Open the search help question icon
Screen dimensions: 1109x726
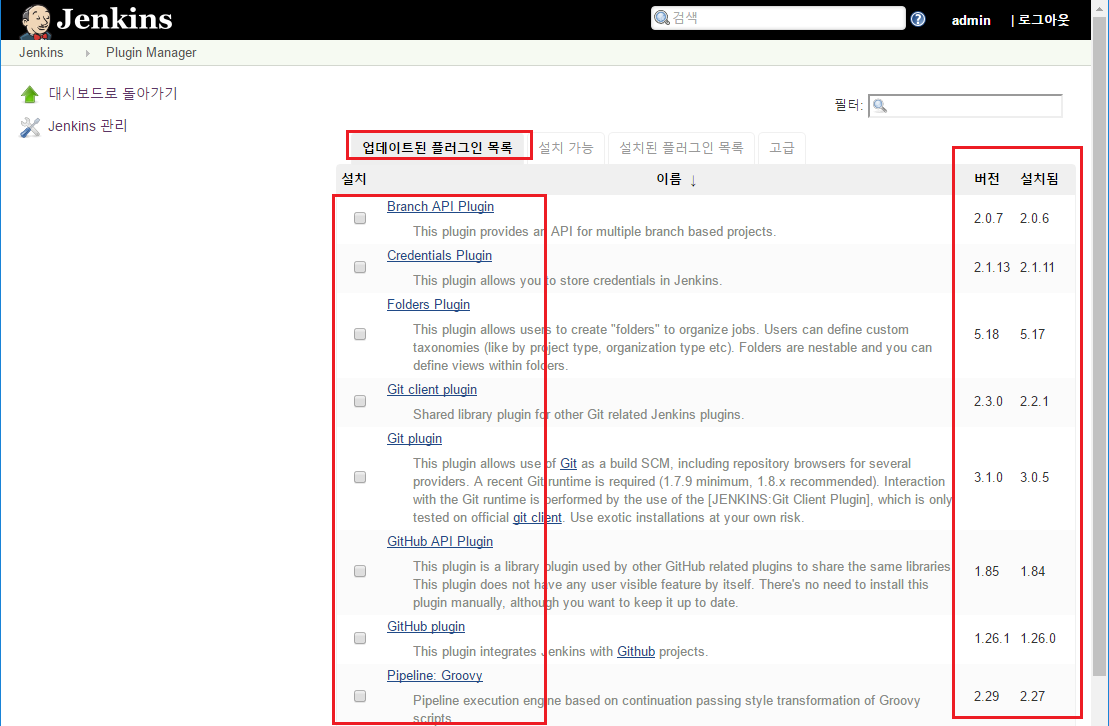[918, 19]
